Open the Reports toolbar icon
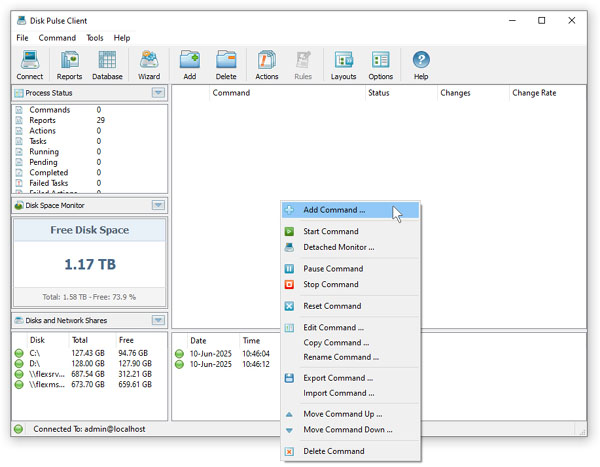Image resolution: width=600 pixels, height=467 pixels. tap(69, 65)
